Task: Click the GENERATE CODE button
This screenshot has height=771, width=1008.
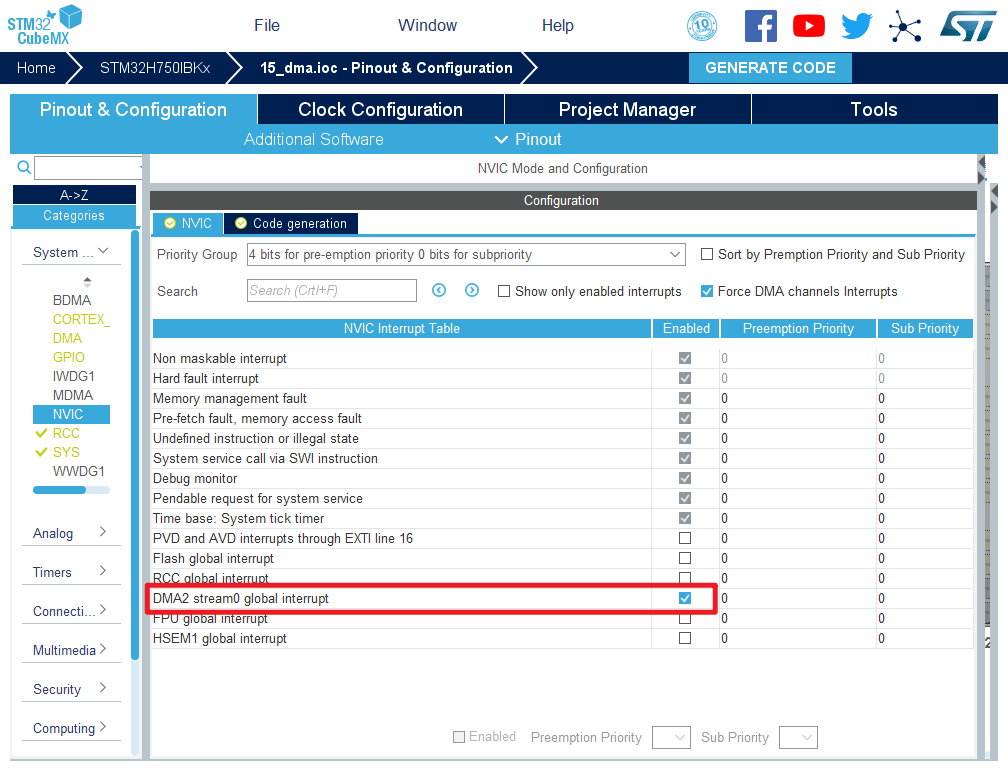Action: (770, 68)
